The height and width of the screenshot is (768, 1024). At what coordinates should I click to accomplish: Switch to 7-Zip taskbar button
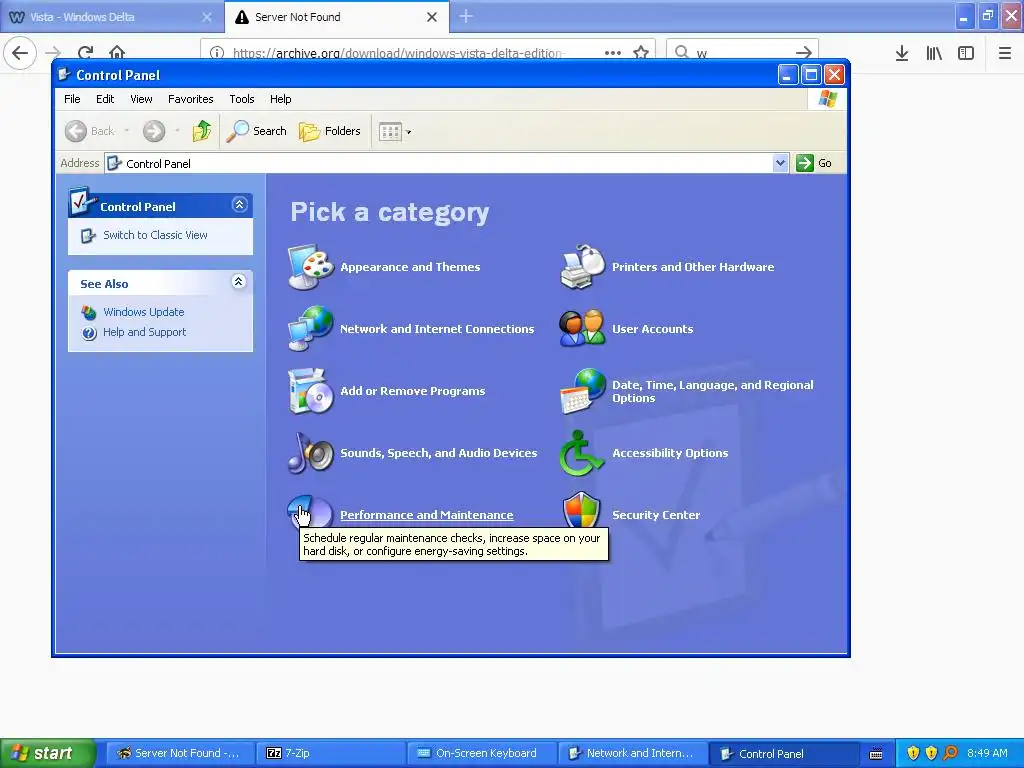(x=332, y=754)
